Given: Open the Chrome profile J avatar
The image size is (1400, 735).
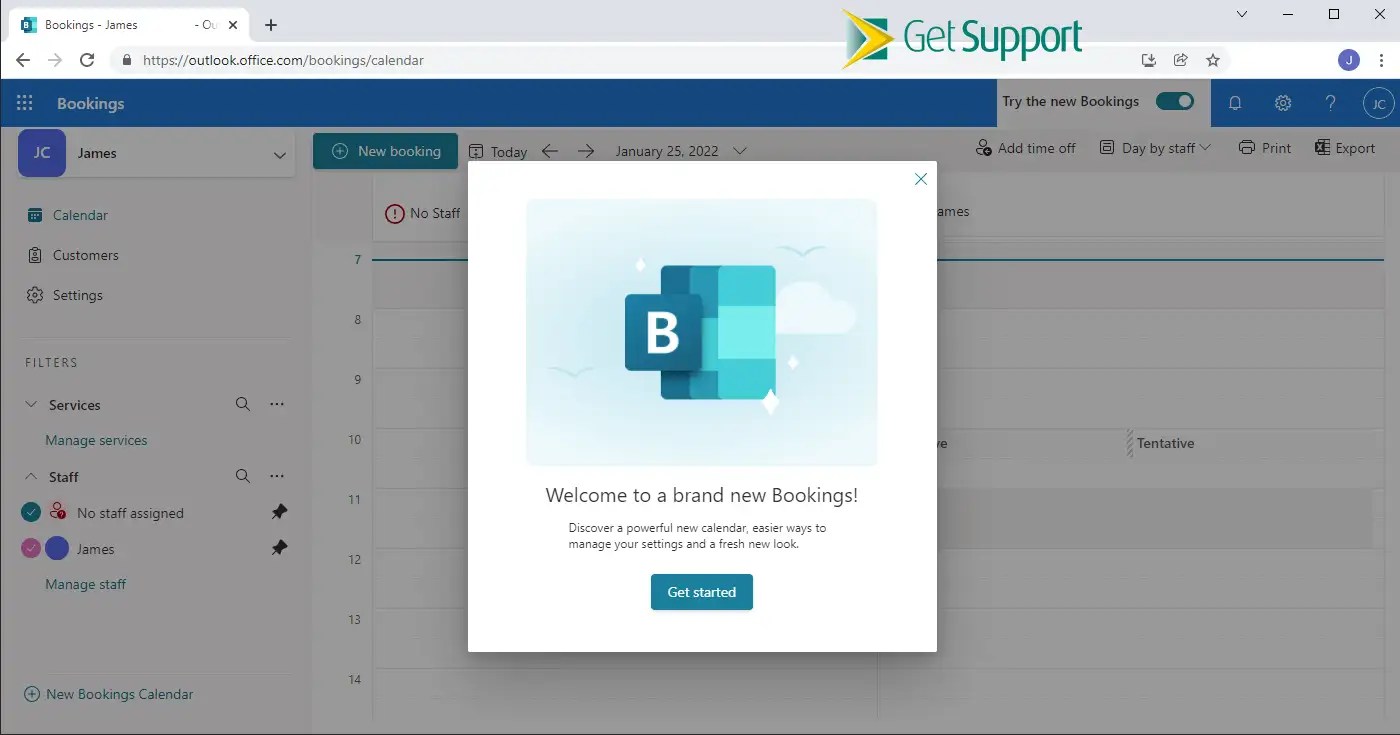Looking at the screenshot, I should (x=1349, y=60).
